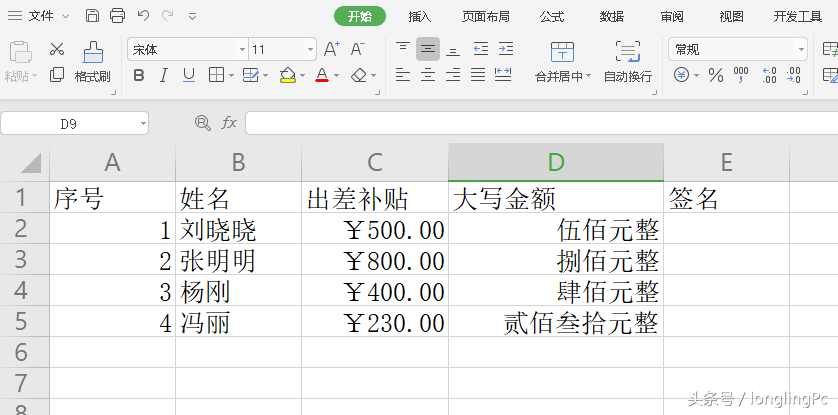The height and width of the screenshot is (415, 838).
Task: Apply the yellow fill color
Action: (x=288, y=75)
